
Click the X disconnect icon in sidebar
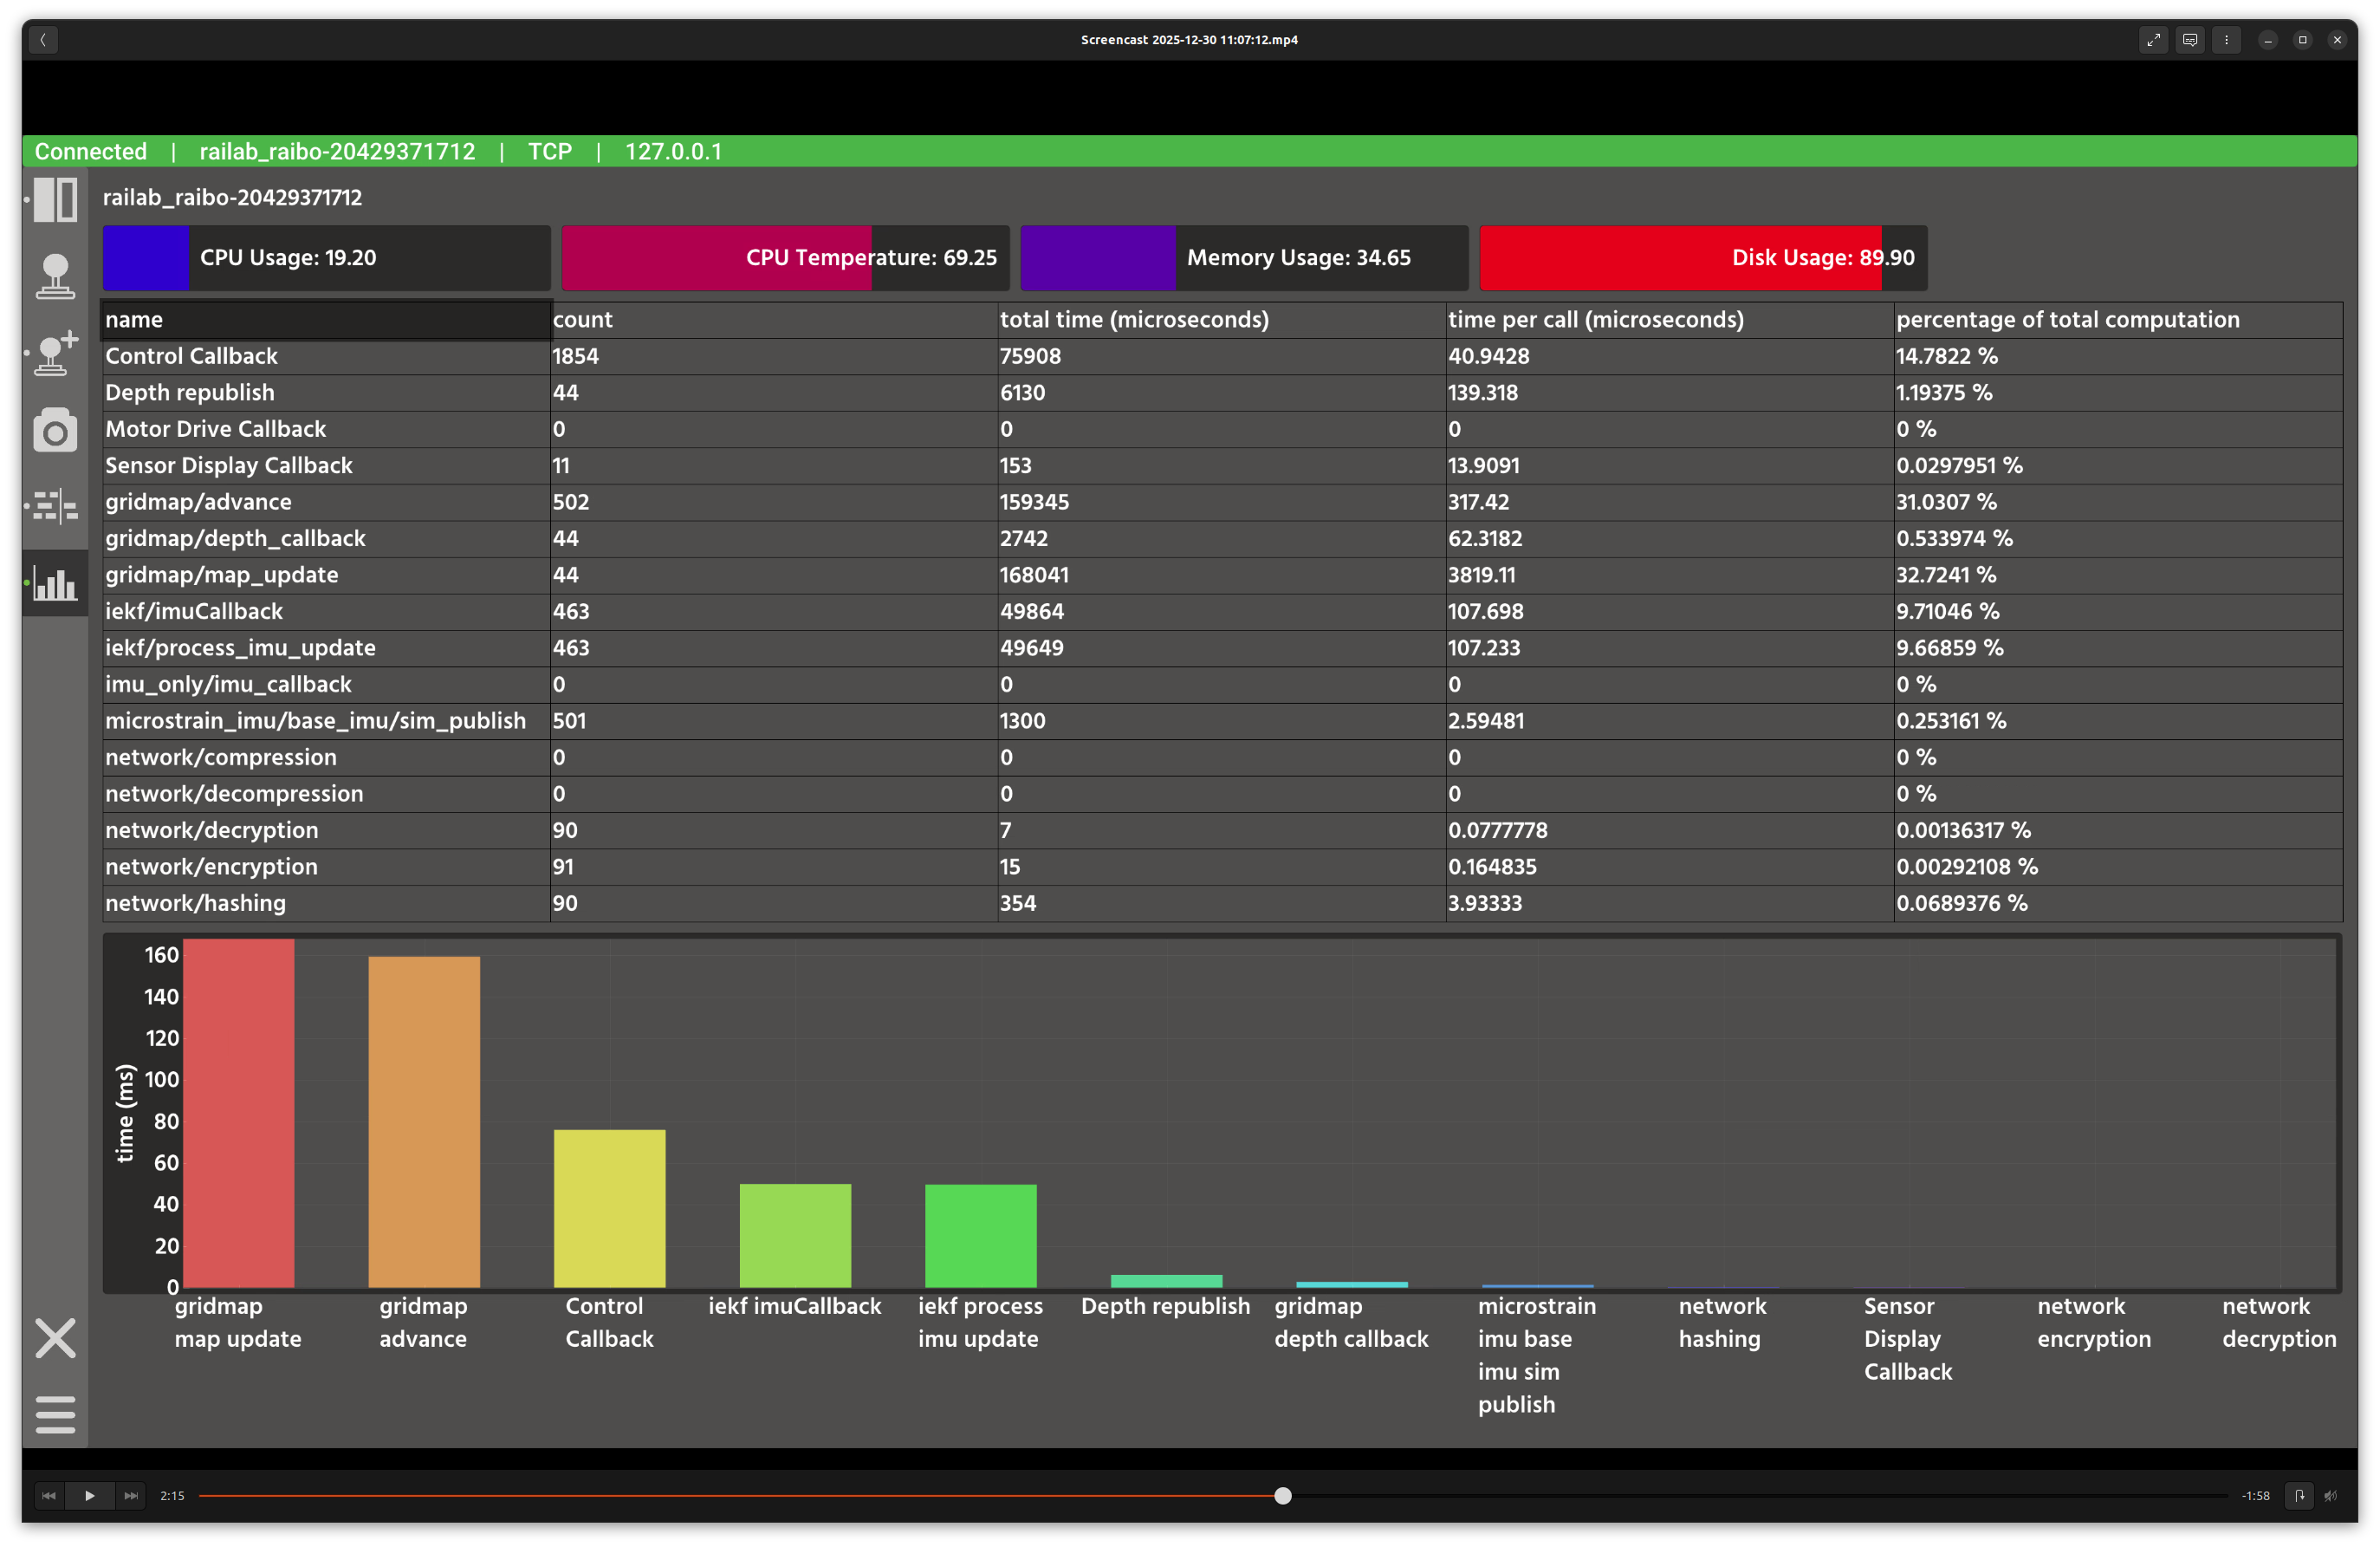(55, 1338)
